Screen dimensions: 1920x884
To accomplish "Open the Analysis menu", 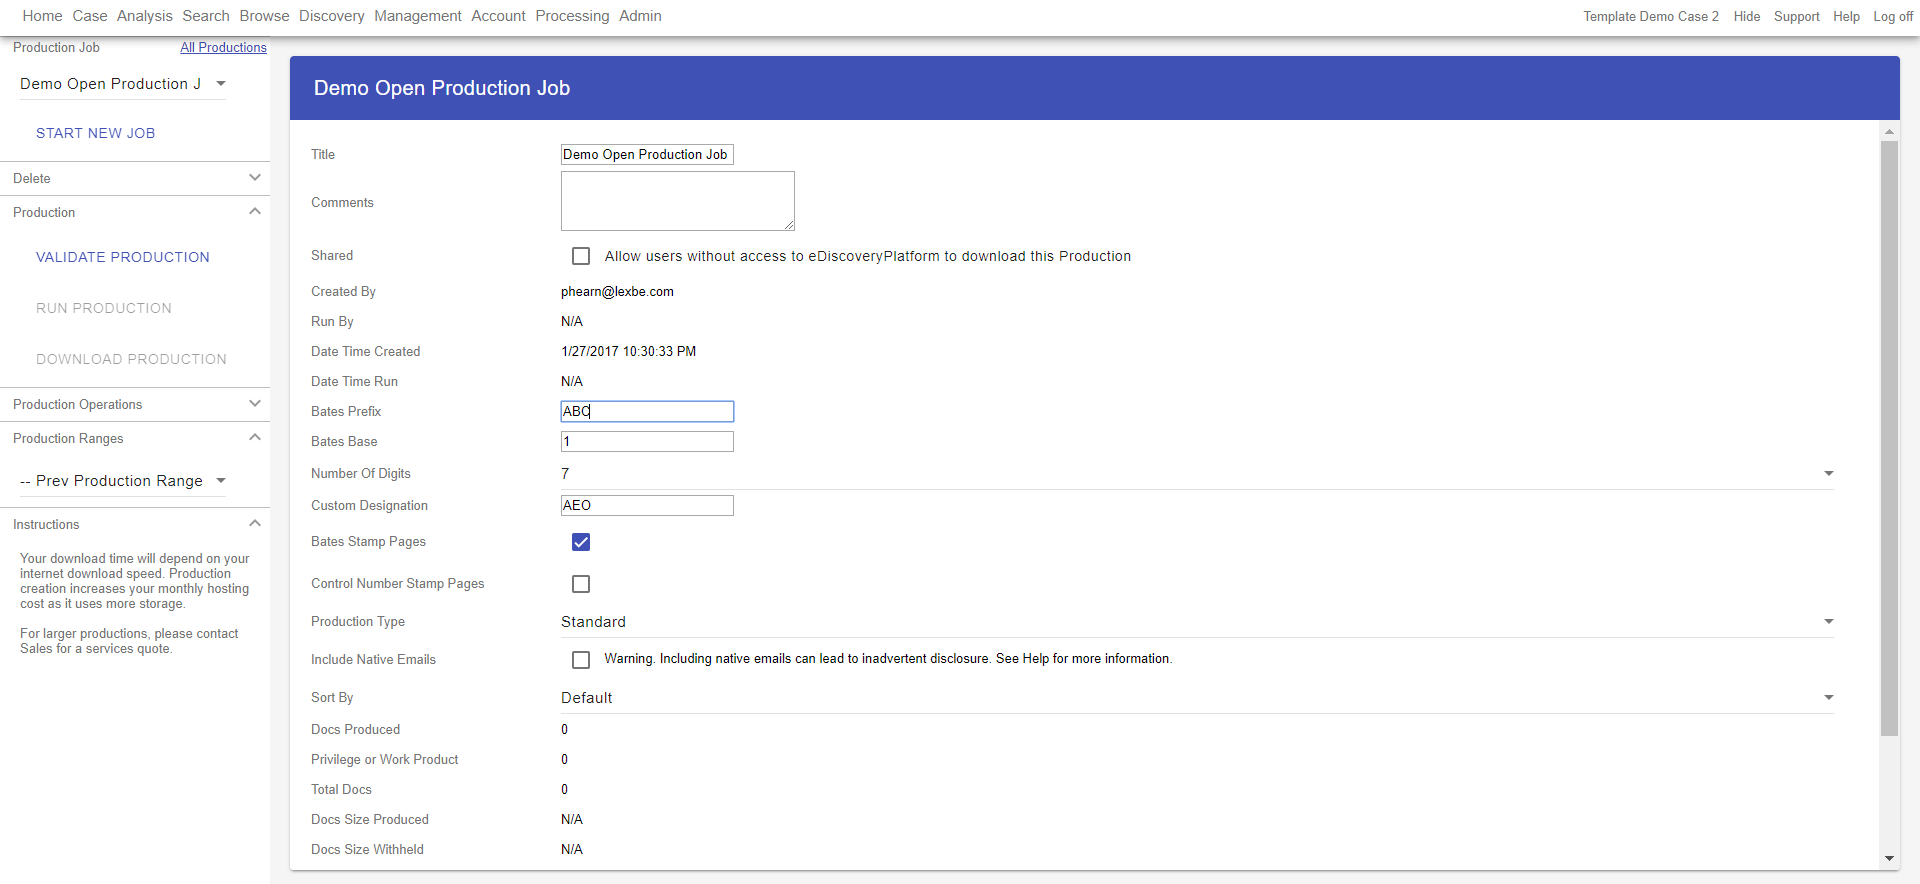I will tap(145, 16).
